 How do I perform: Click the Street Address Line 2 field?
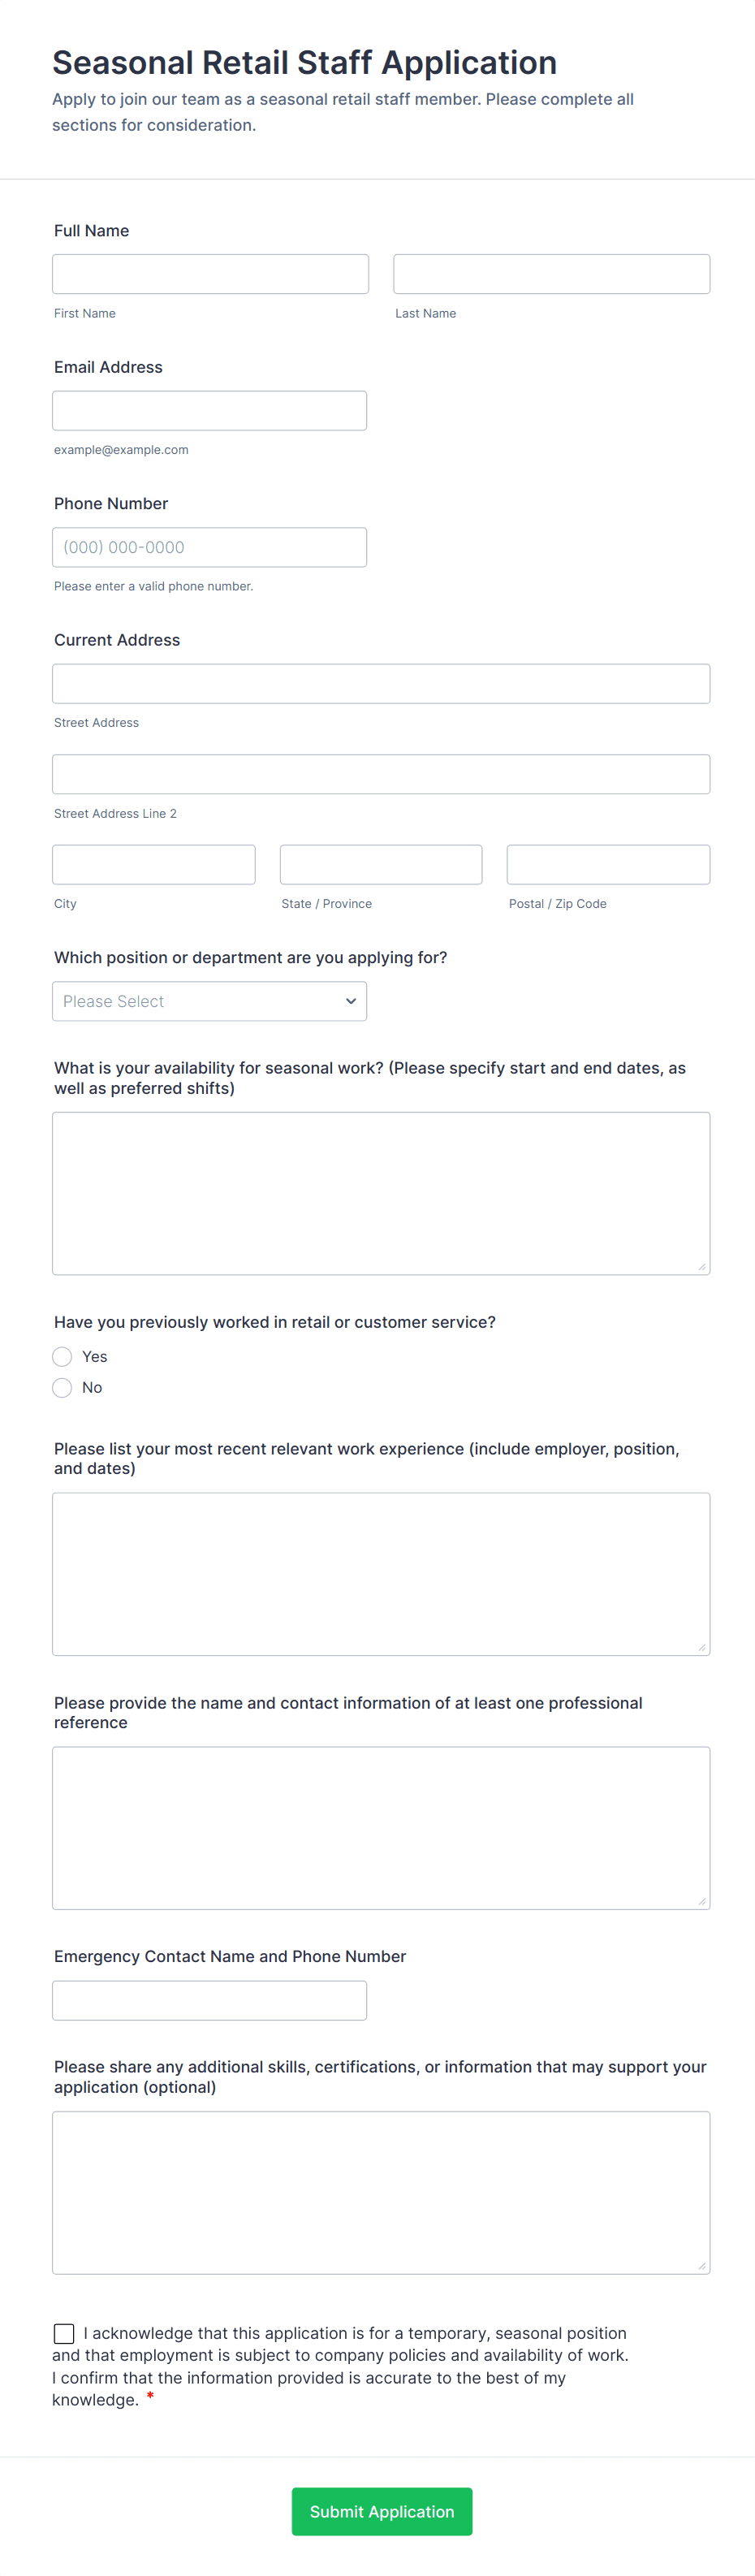(x=381, y=774)
